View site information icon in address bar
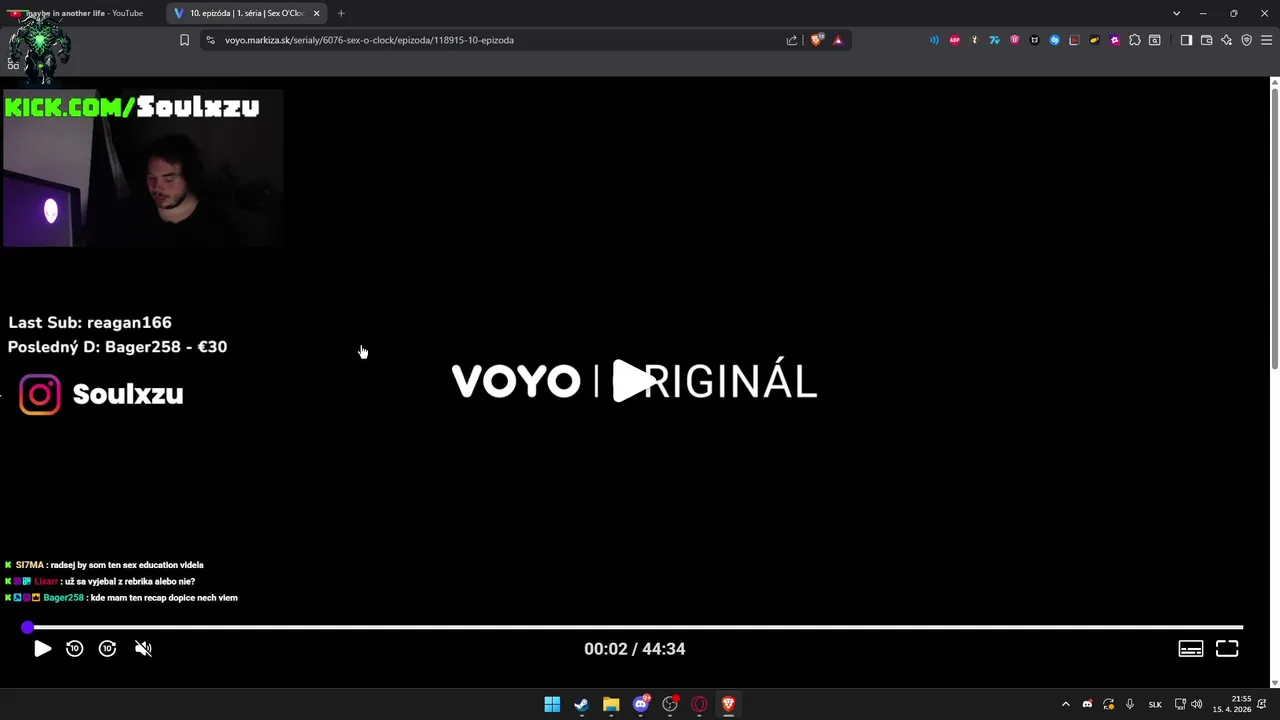This screenshot has height=720, width=1280. click(210, 40)
